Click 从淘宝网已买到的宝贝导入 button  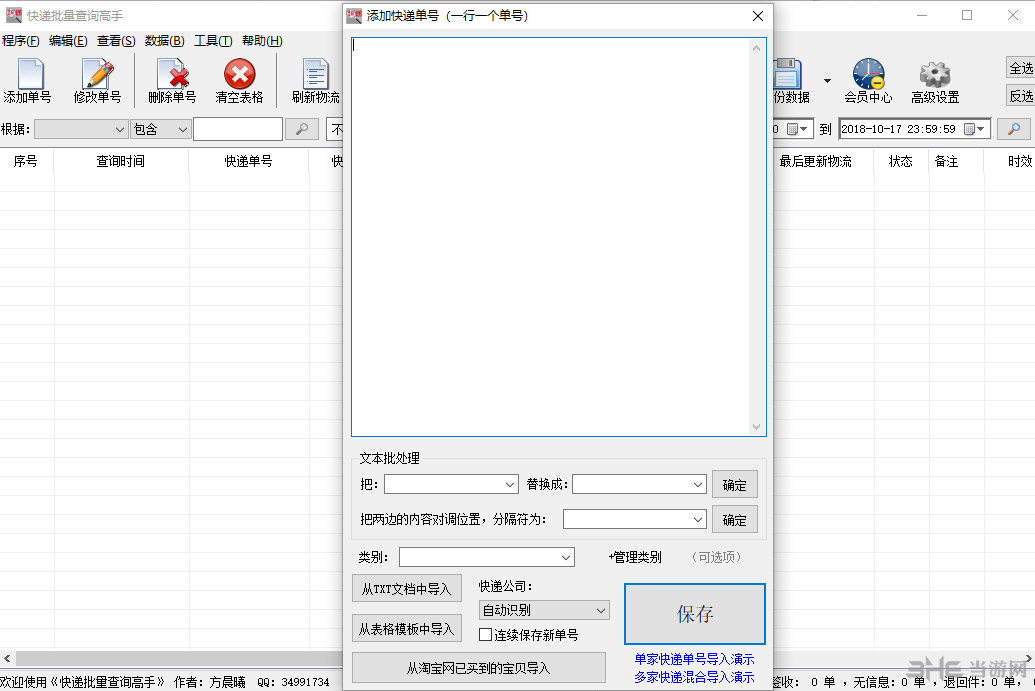click(x=479, y=668)
